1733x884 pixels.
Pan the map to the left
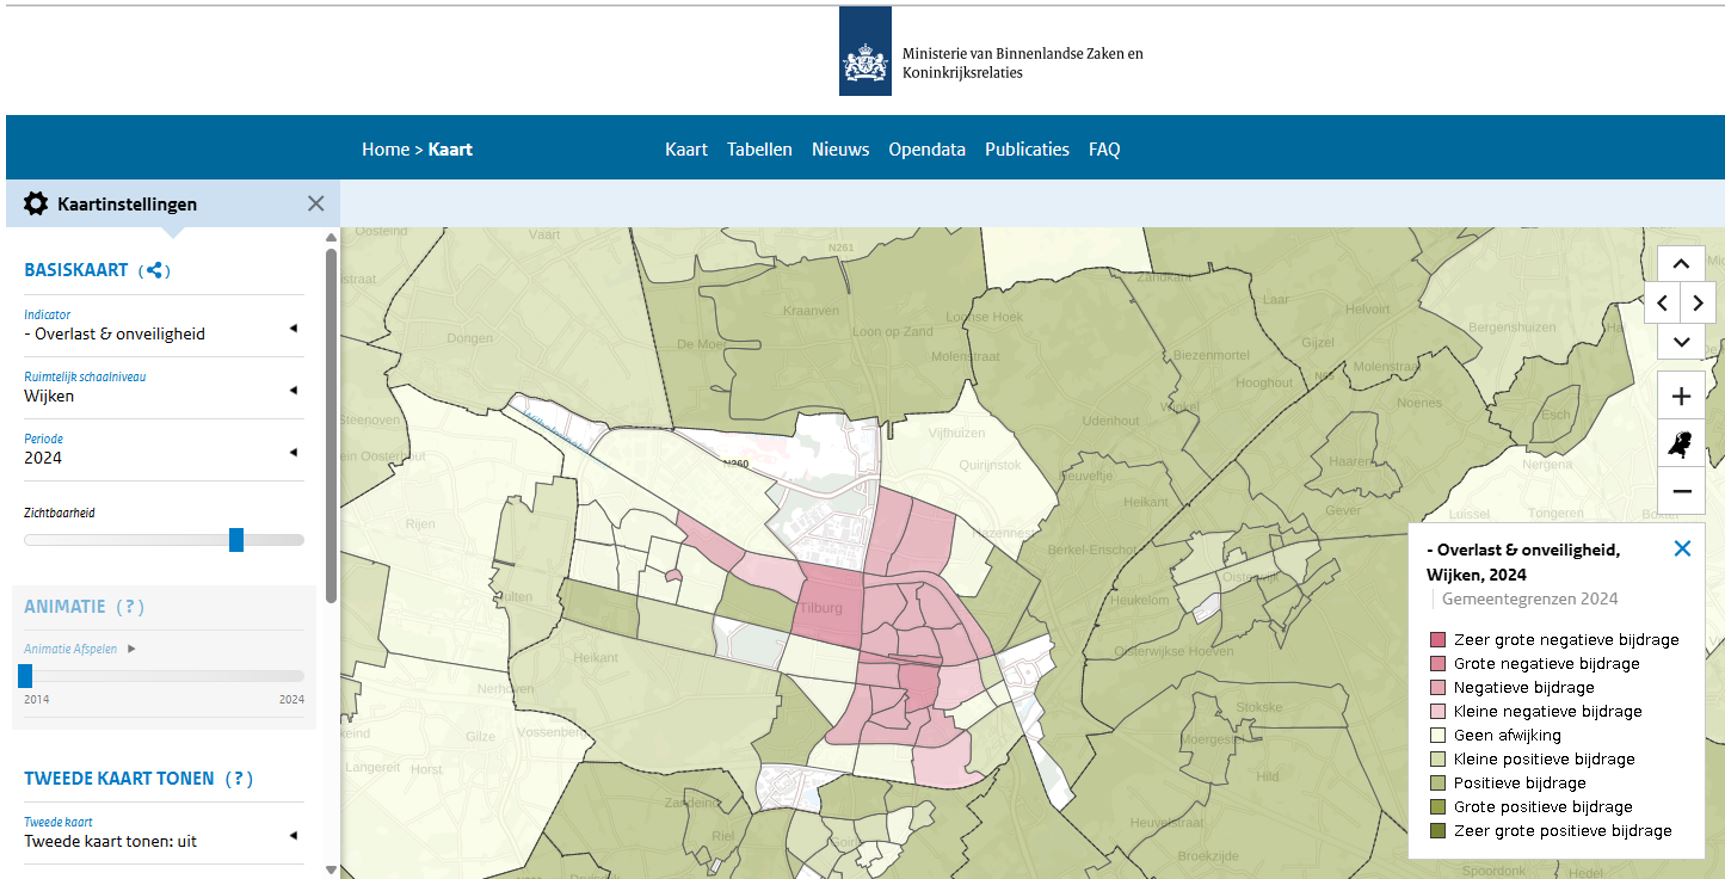[1662, 303]
